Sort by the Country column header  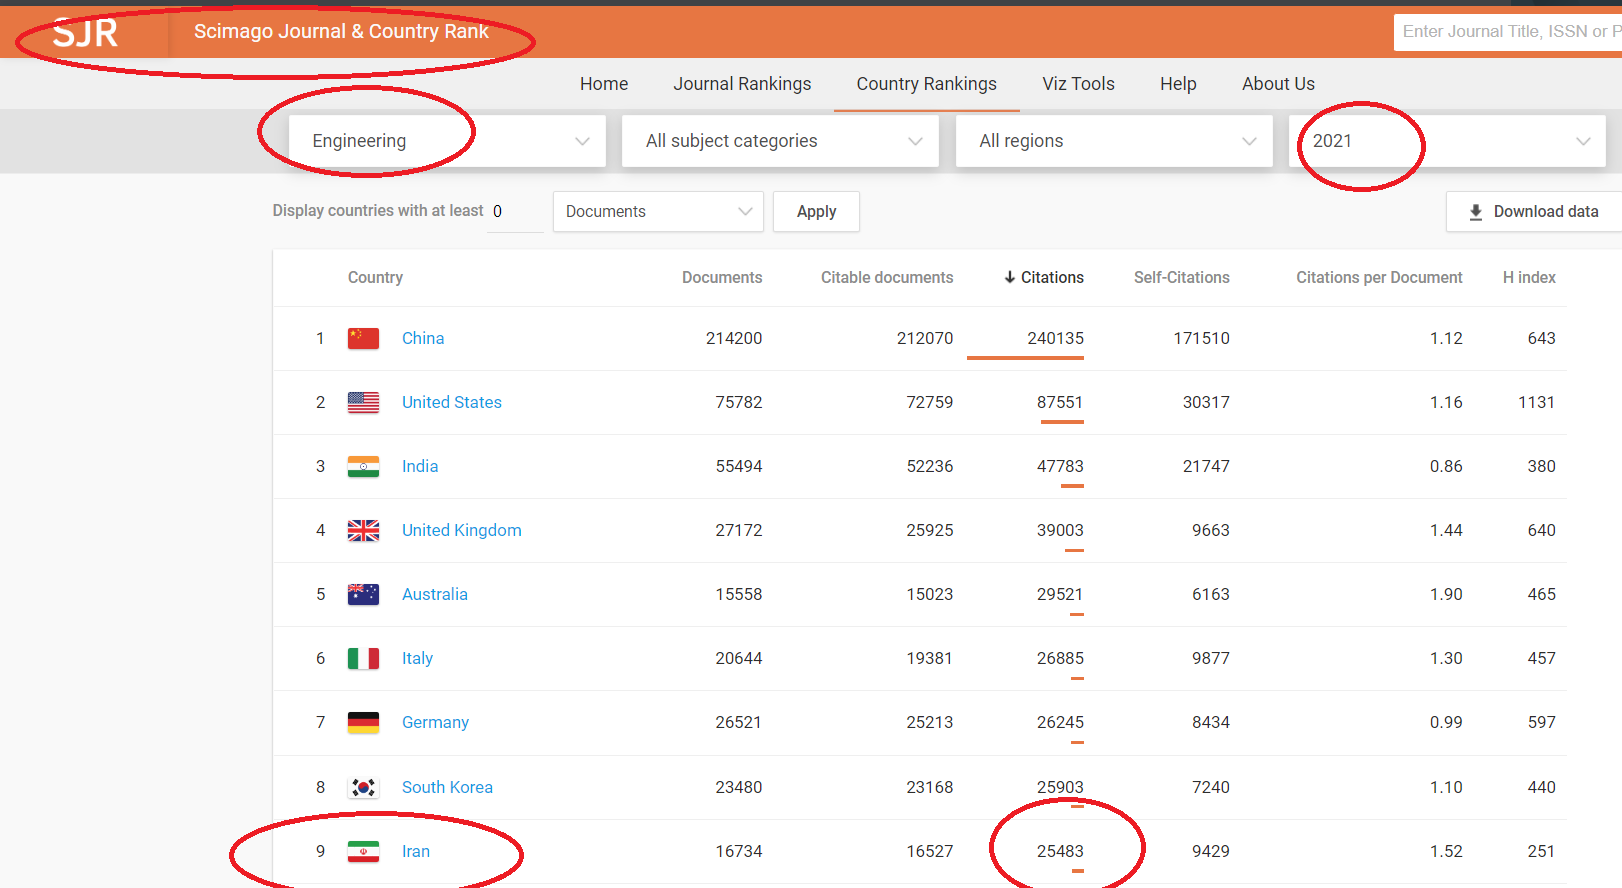pyautogui.click(x=375, y=277)
